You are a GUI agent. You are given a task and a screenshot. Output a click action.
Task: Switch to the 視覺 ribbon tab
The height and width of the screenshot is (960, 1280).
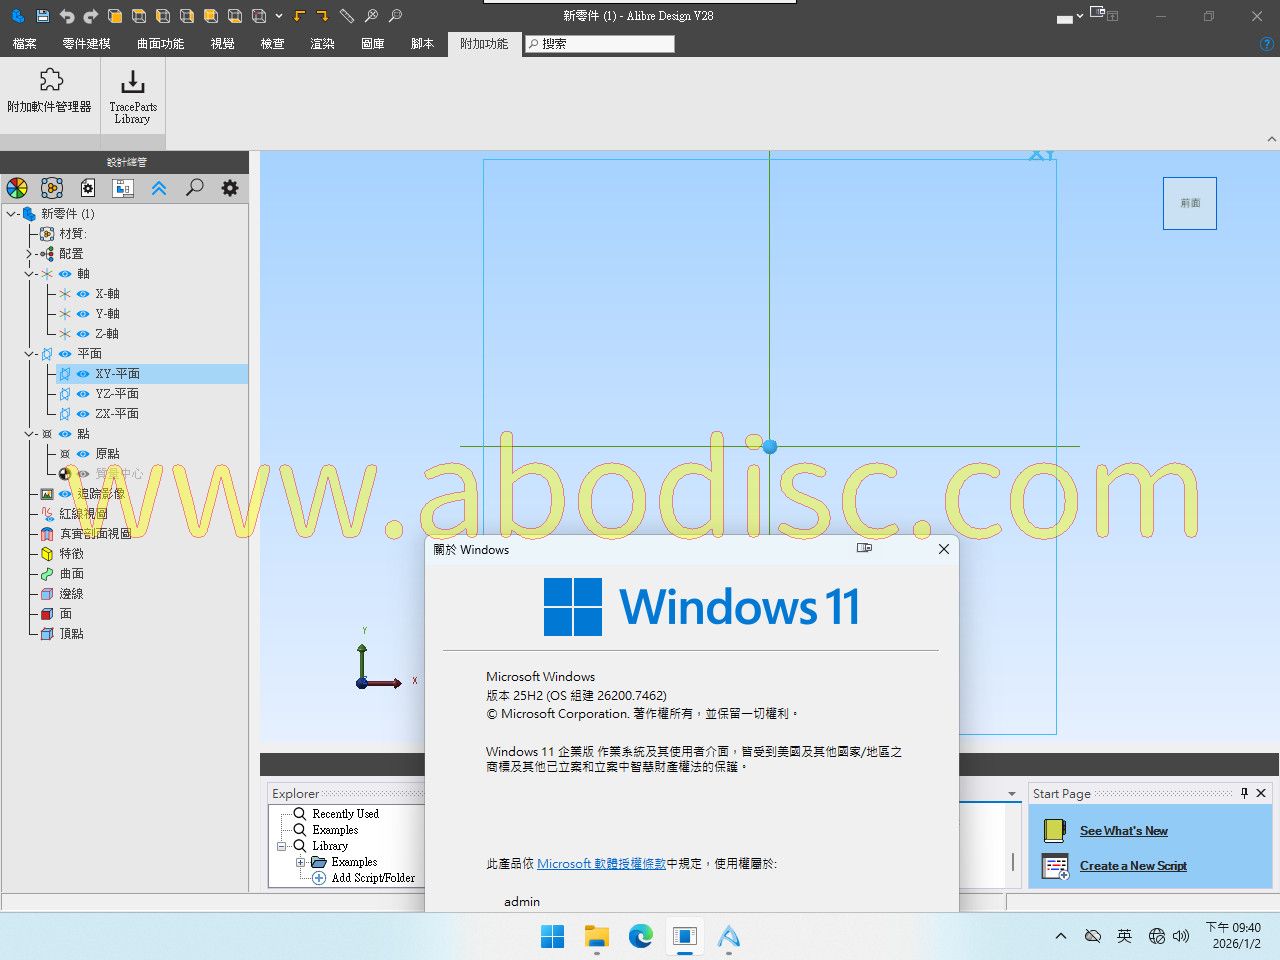(222, 44)
